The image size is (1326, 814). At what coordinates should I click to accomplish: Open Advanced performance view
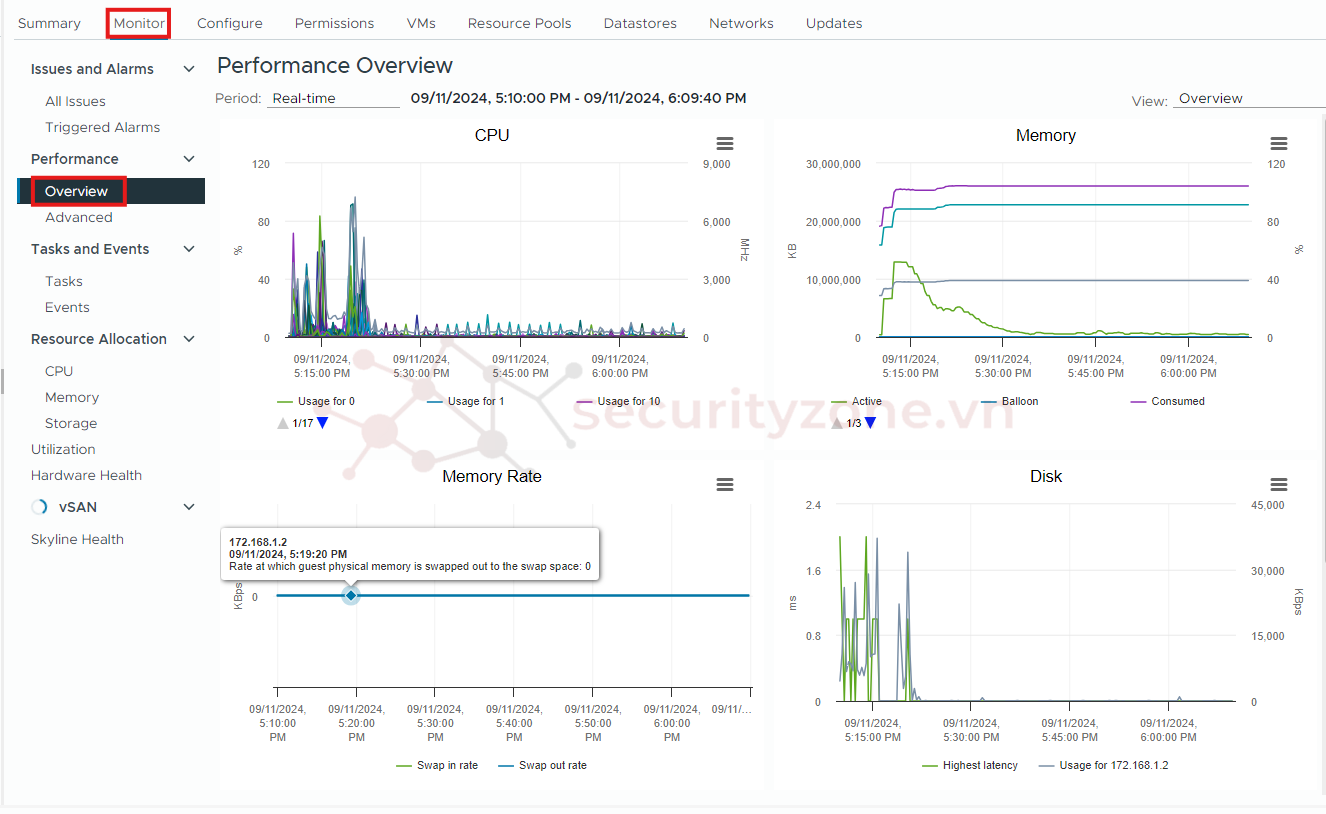[x=79, y=217]
